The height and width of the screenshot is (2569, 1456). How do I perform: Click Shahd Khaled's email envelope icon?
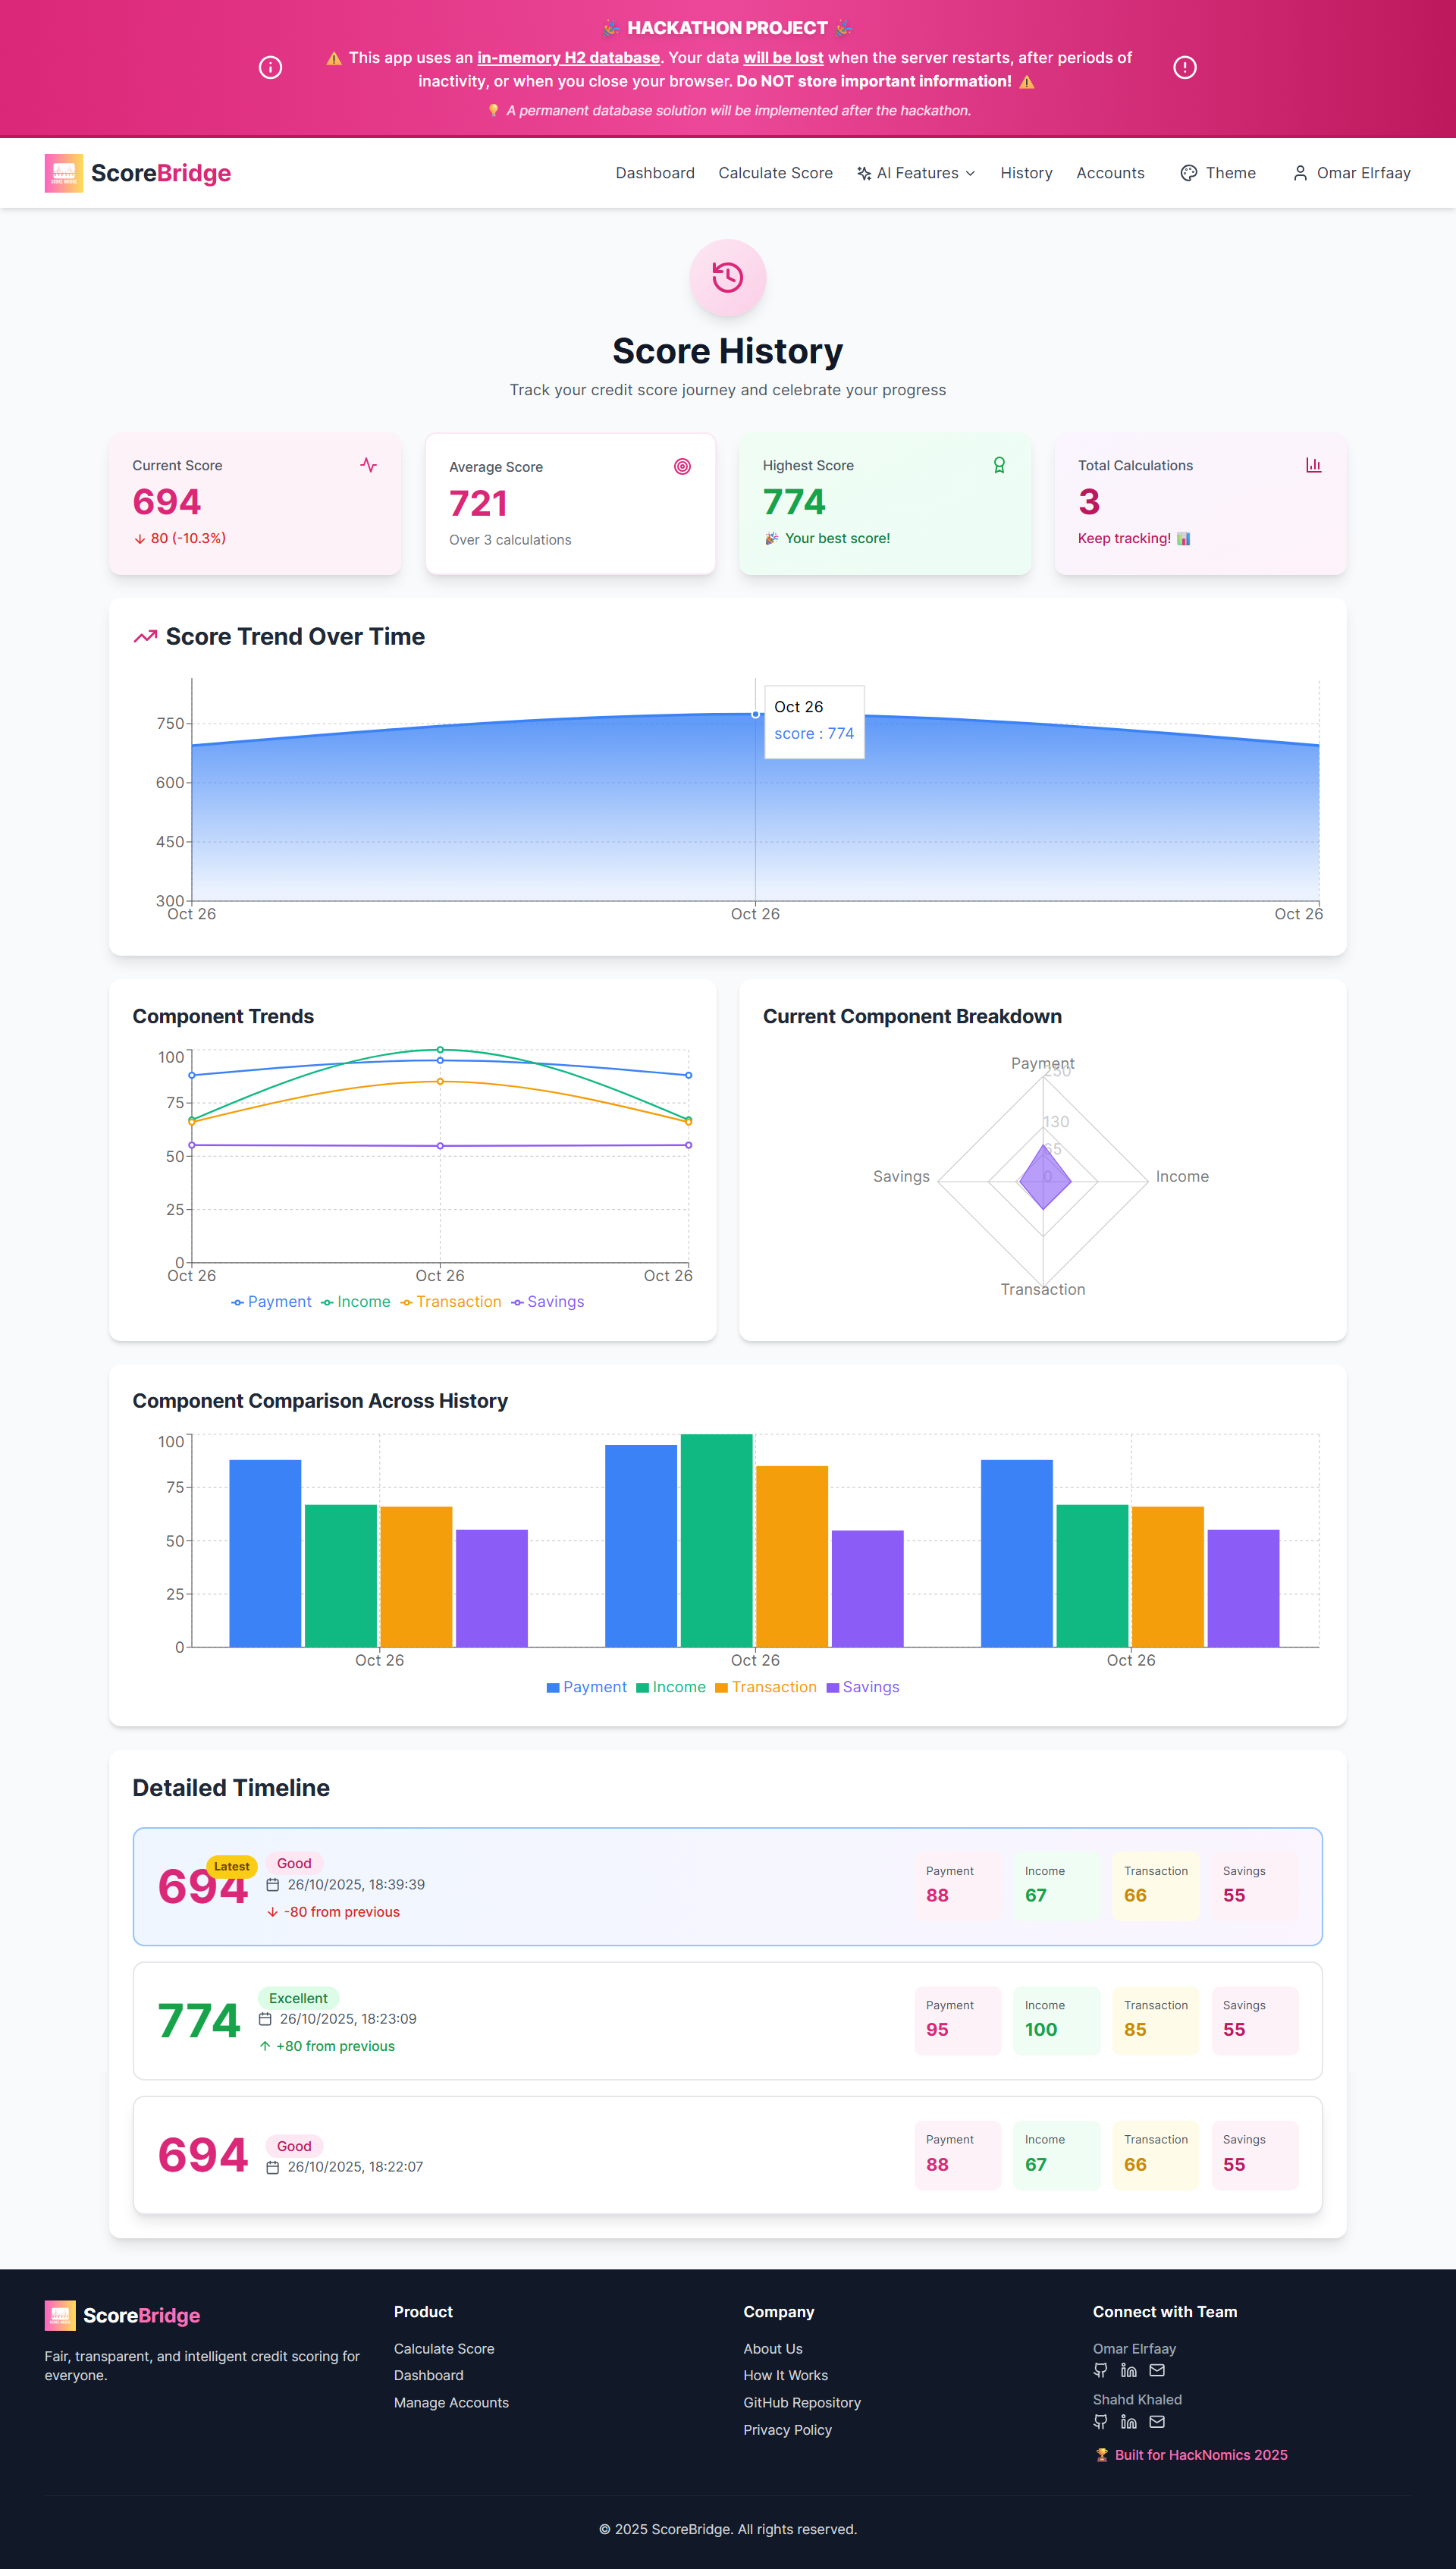[1157, 2421]
